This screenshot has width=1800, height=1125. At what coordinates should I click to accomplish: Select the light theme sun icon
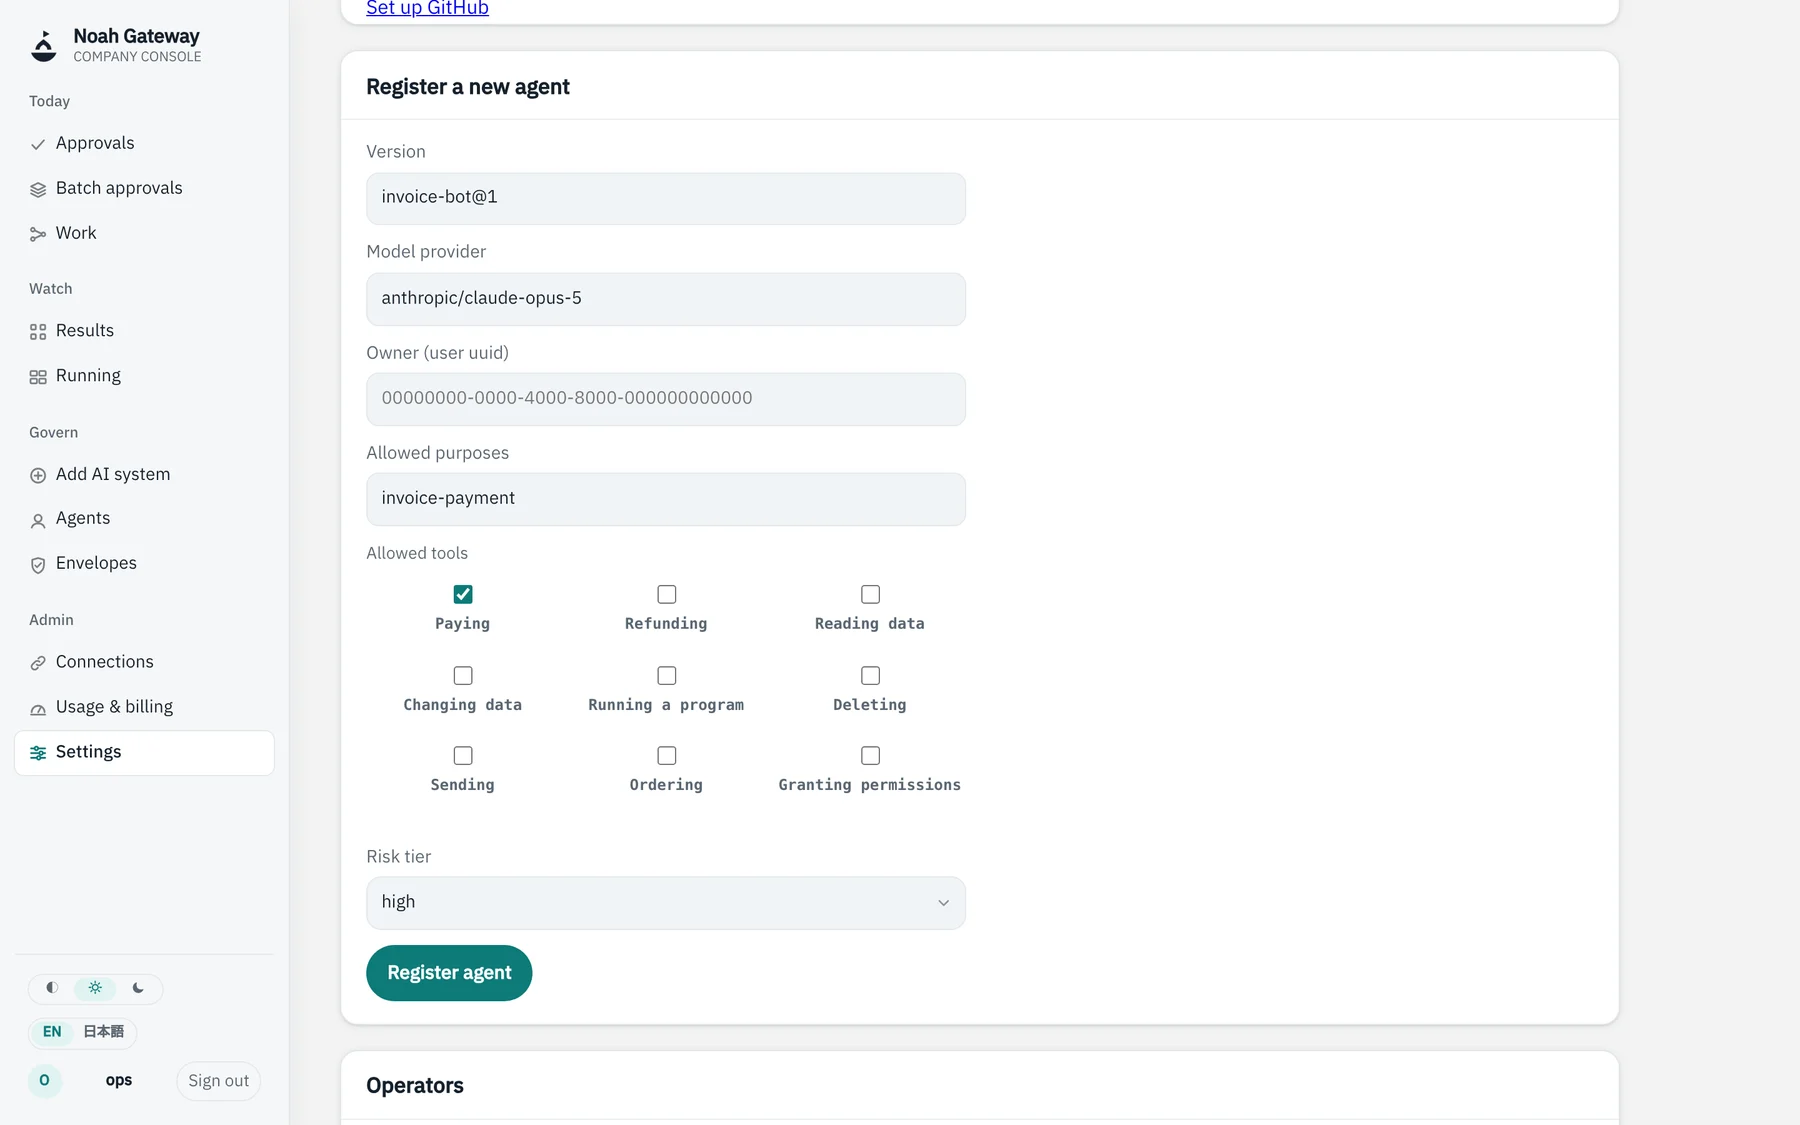(x=95, y=988)
